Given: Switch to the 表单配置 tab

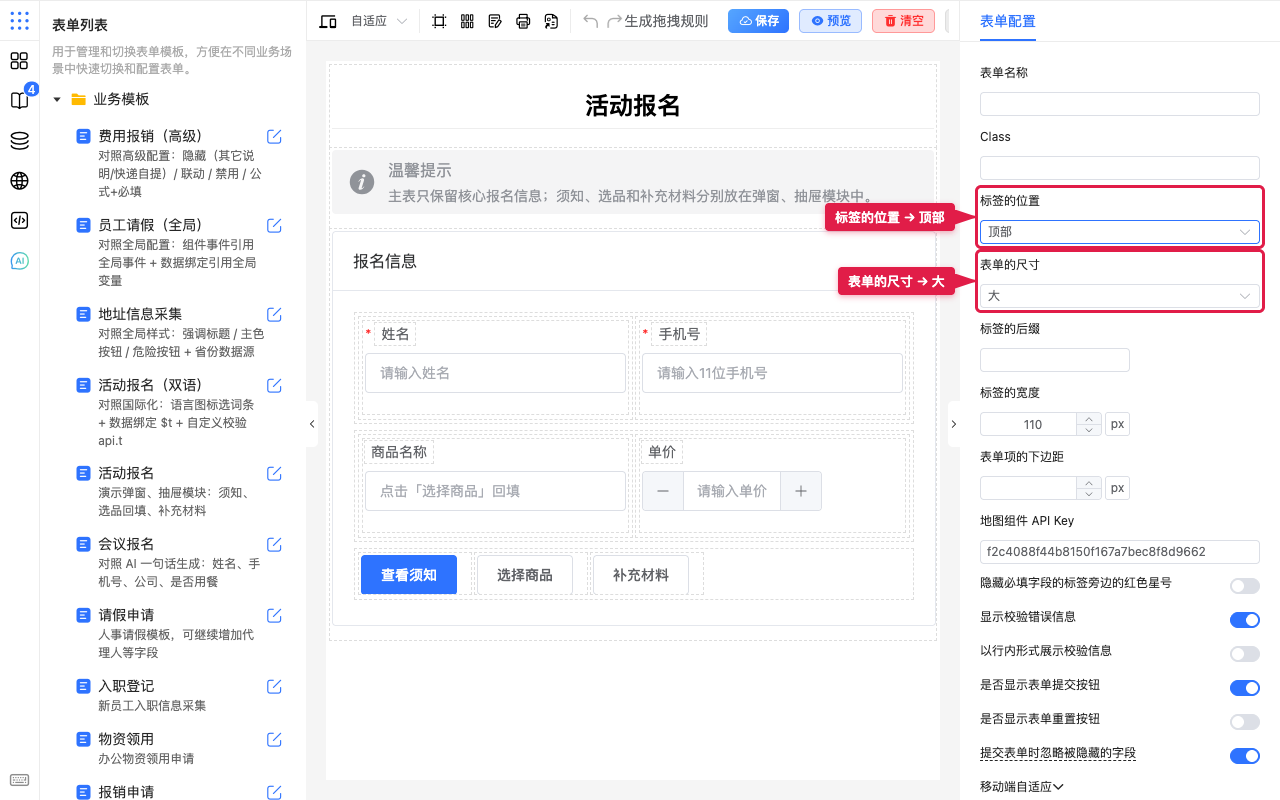Looking at the screenshot, I should (1008, 21).
